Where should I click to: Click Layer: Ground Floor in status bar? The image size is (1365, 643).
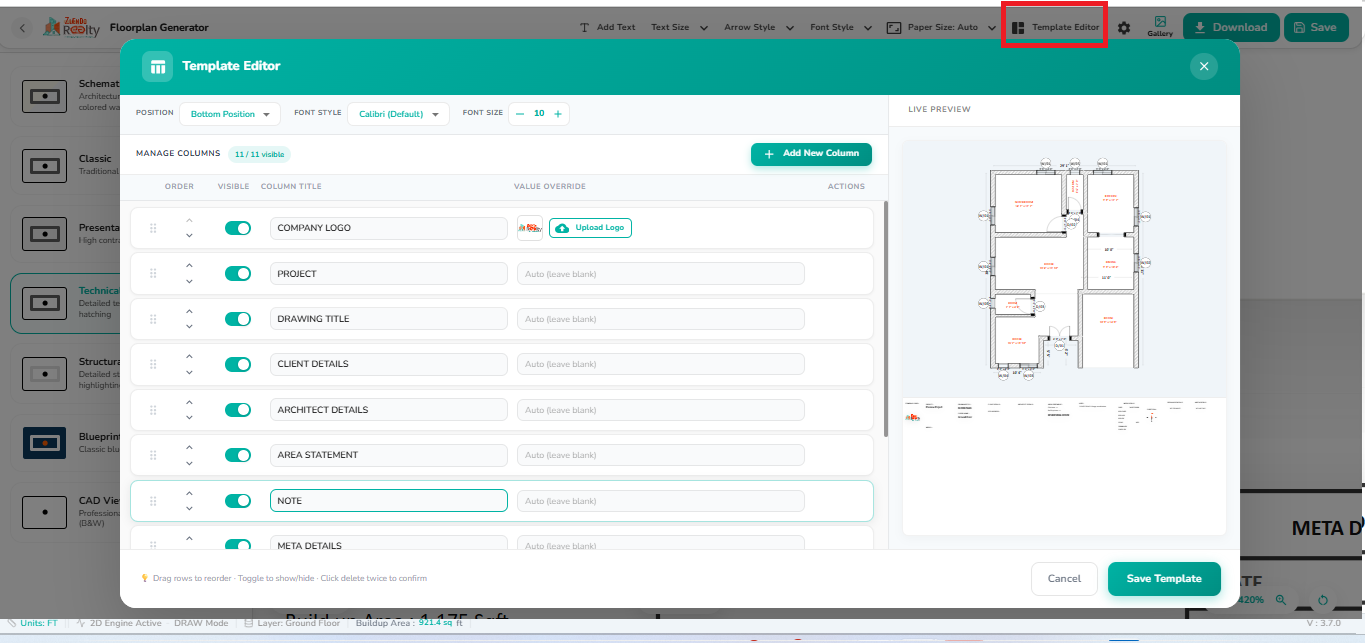pyautogui.click(x=293, y=623)
